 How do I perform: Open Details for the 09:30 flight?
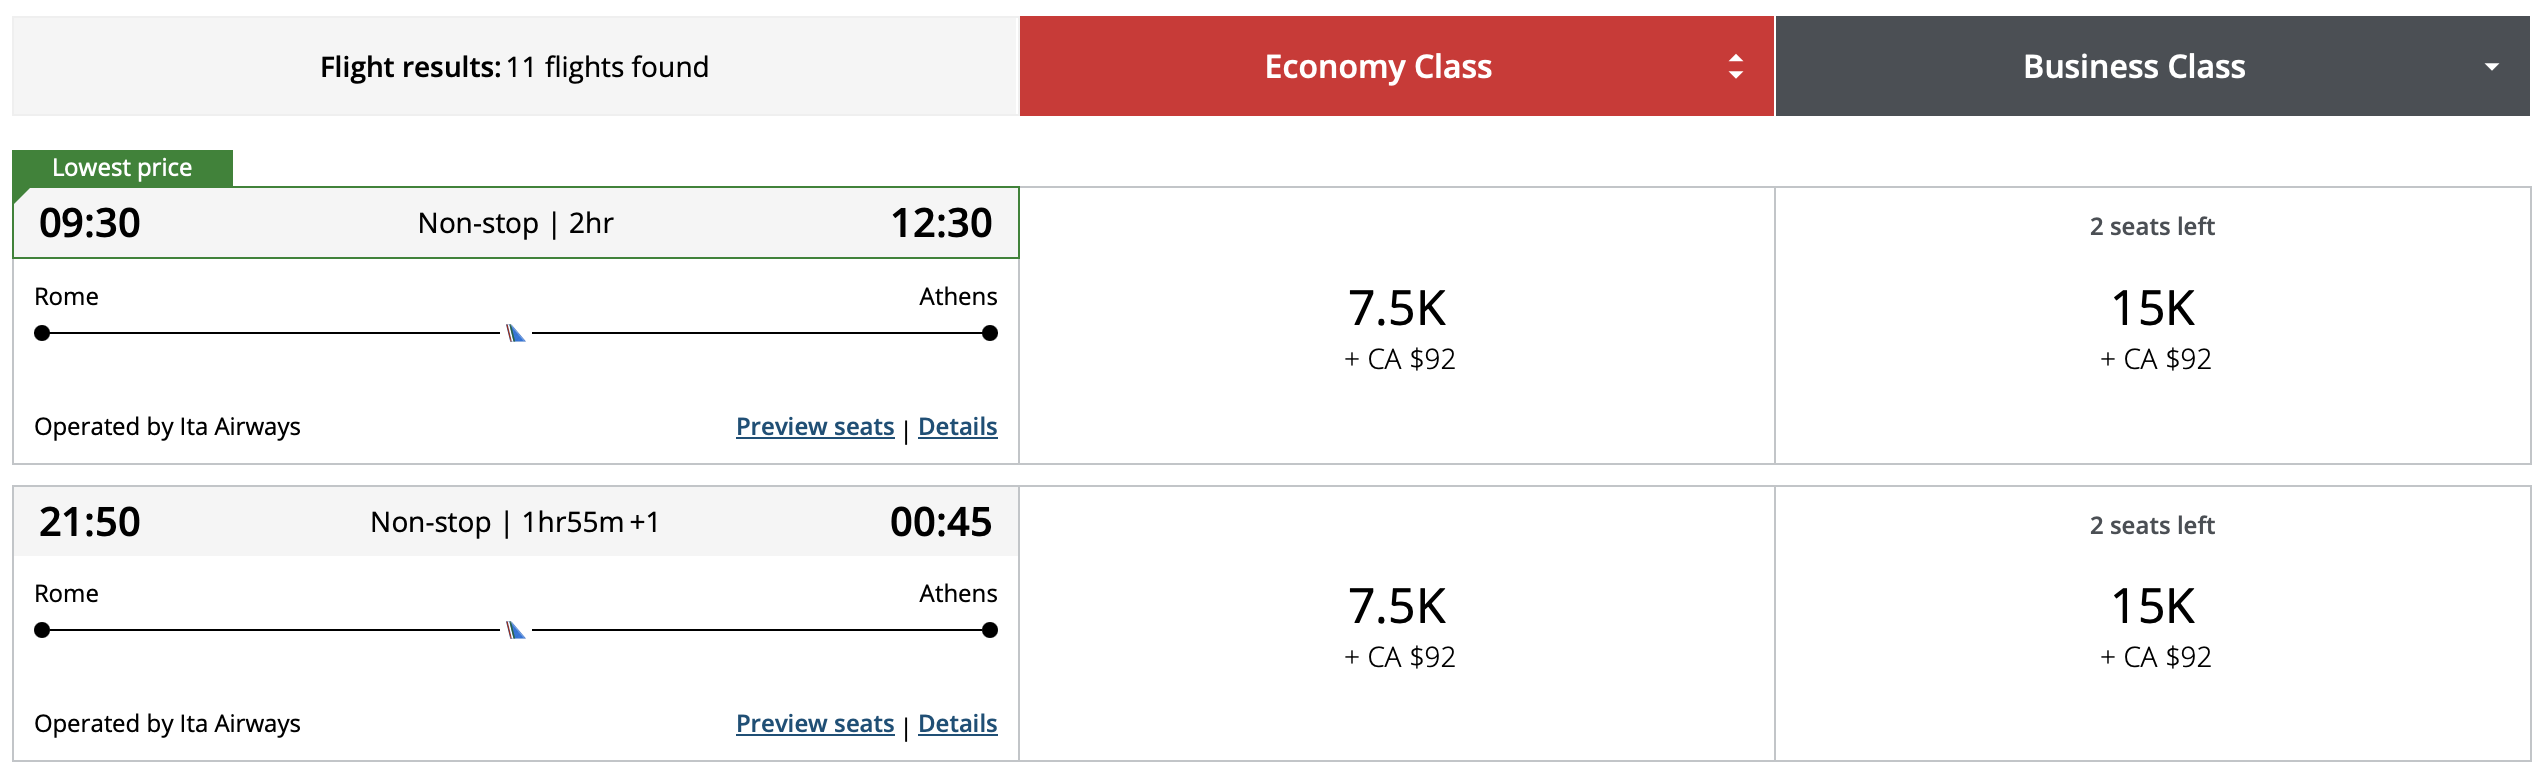tap(956, 426)
